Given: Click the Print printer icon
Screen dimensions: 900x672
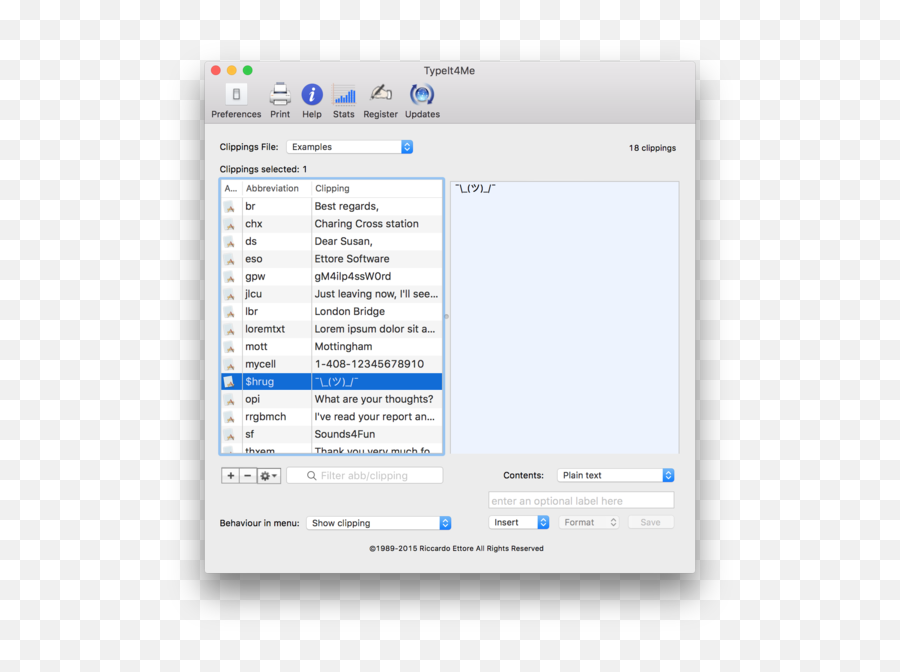Looking at the screenshot, I should (x=280, y=95).
